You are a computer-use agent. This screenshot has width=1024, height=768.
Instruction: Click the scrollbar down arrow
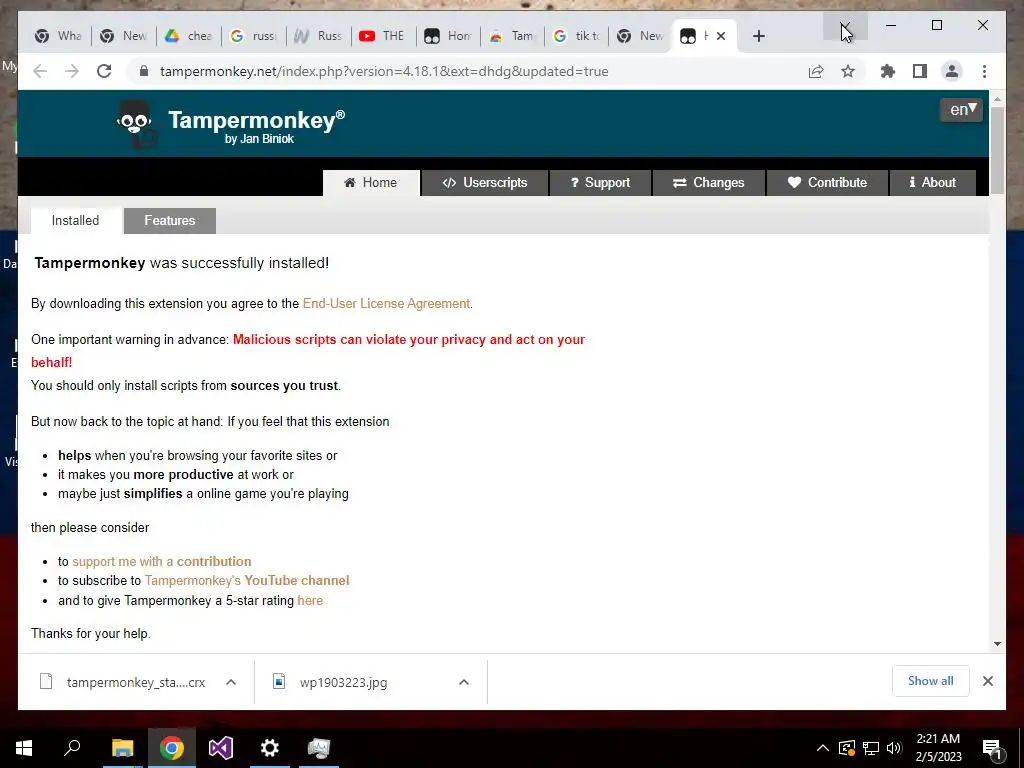997,644
